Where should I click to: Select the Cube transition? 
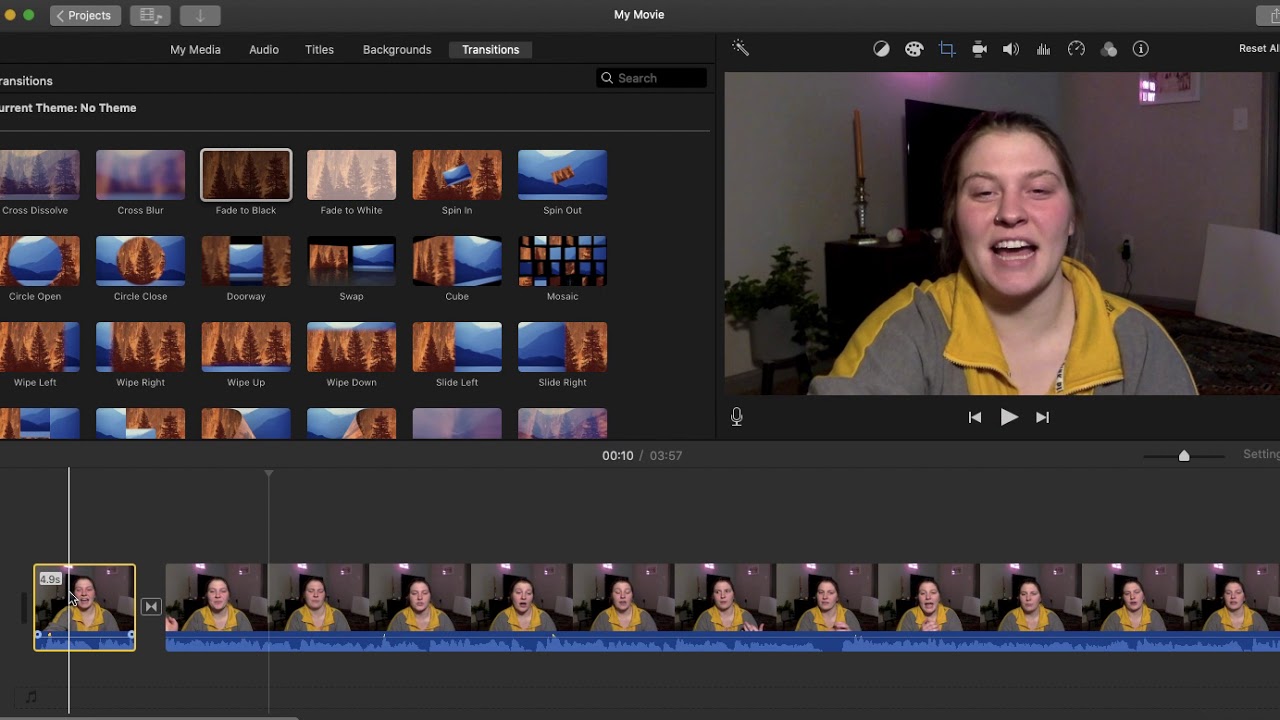tap(457, 261)
